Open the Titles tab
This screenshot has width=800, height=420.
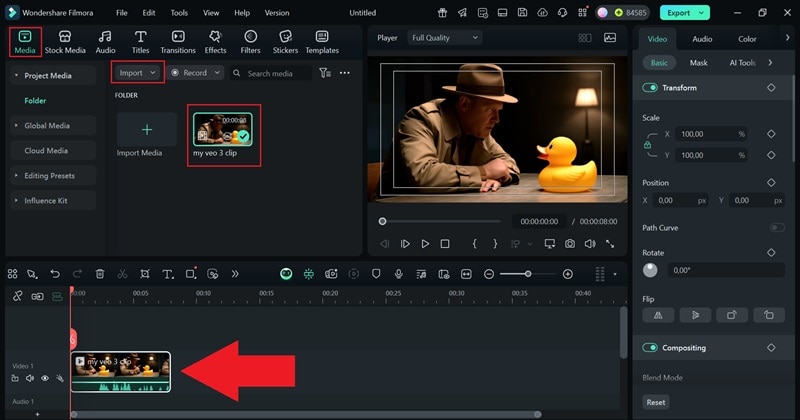coord(140,42)
